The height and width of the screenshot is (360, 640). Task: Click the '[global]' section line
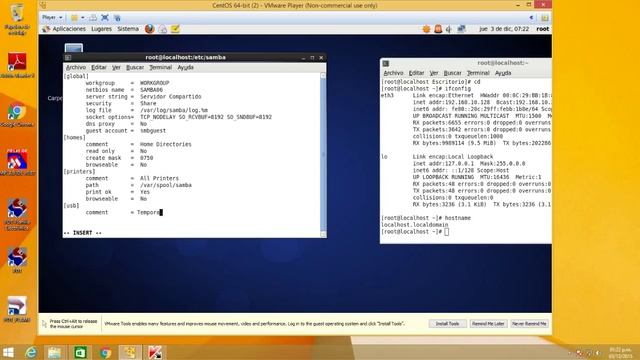click(76, 76)
